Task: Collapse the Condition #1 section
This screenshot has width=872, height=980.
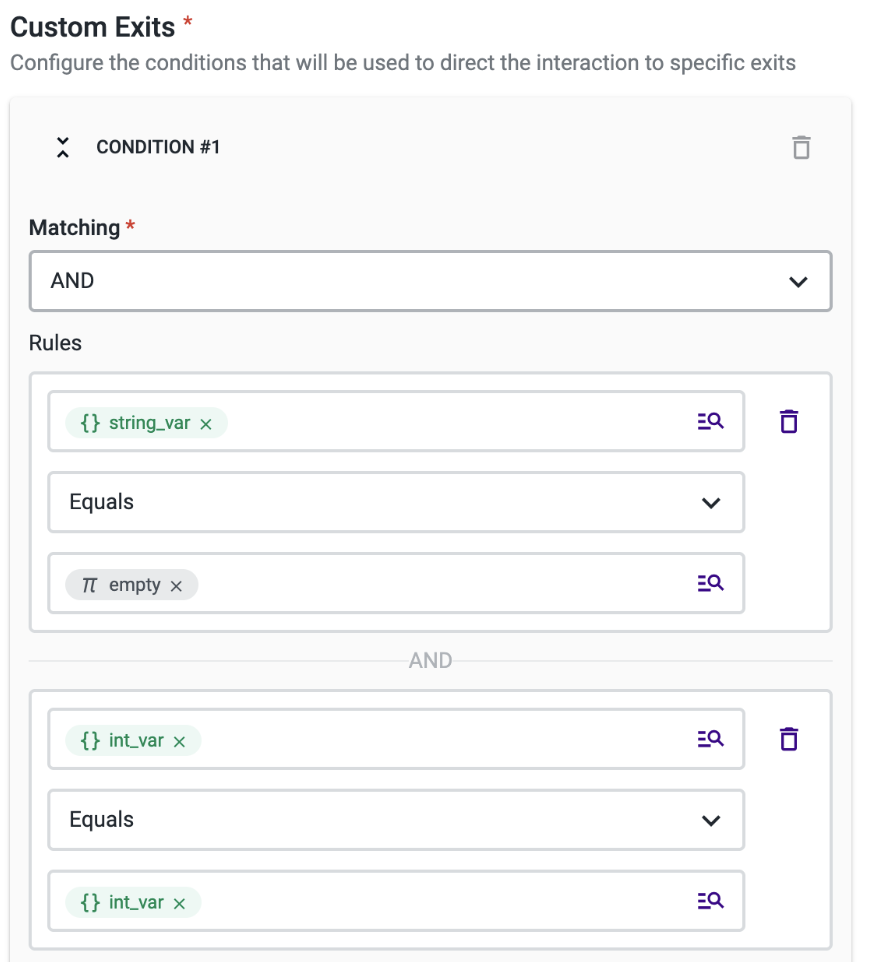Action: tap(63, 148)
